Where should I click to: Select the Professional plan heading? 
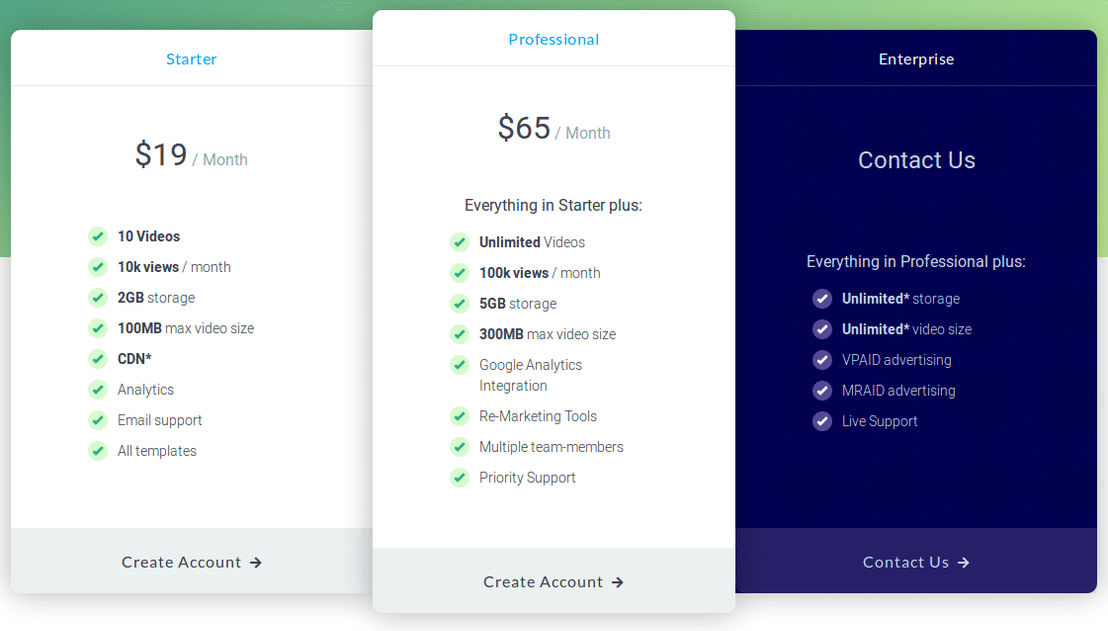click(x=553, y=40)
